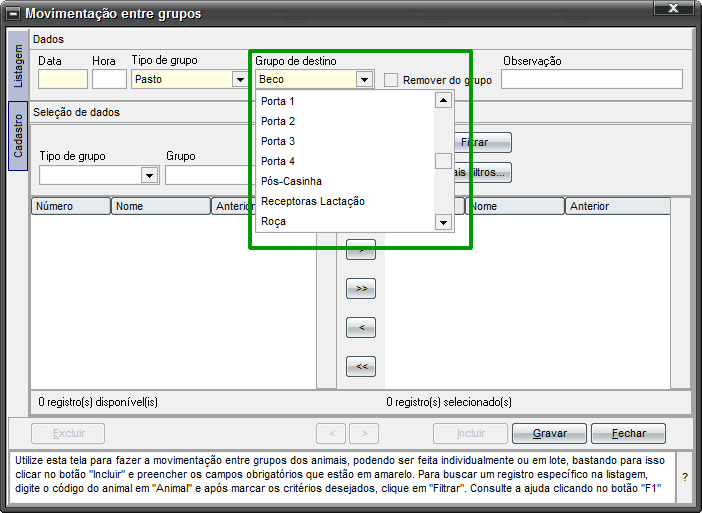This screenshot has height=513, width=702.
Task: Choose Porta 4 in the dropdown list
Action: click(x=345, y=161)
